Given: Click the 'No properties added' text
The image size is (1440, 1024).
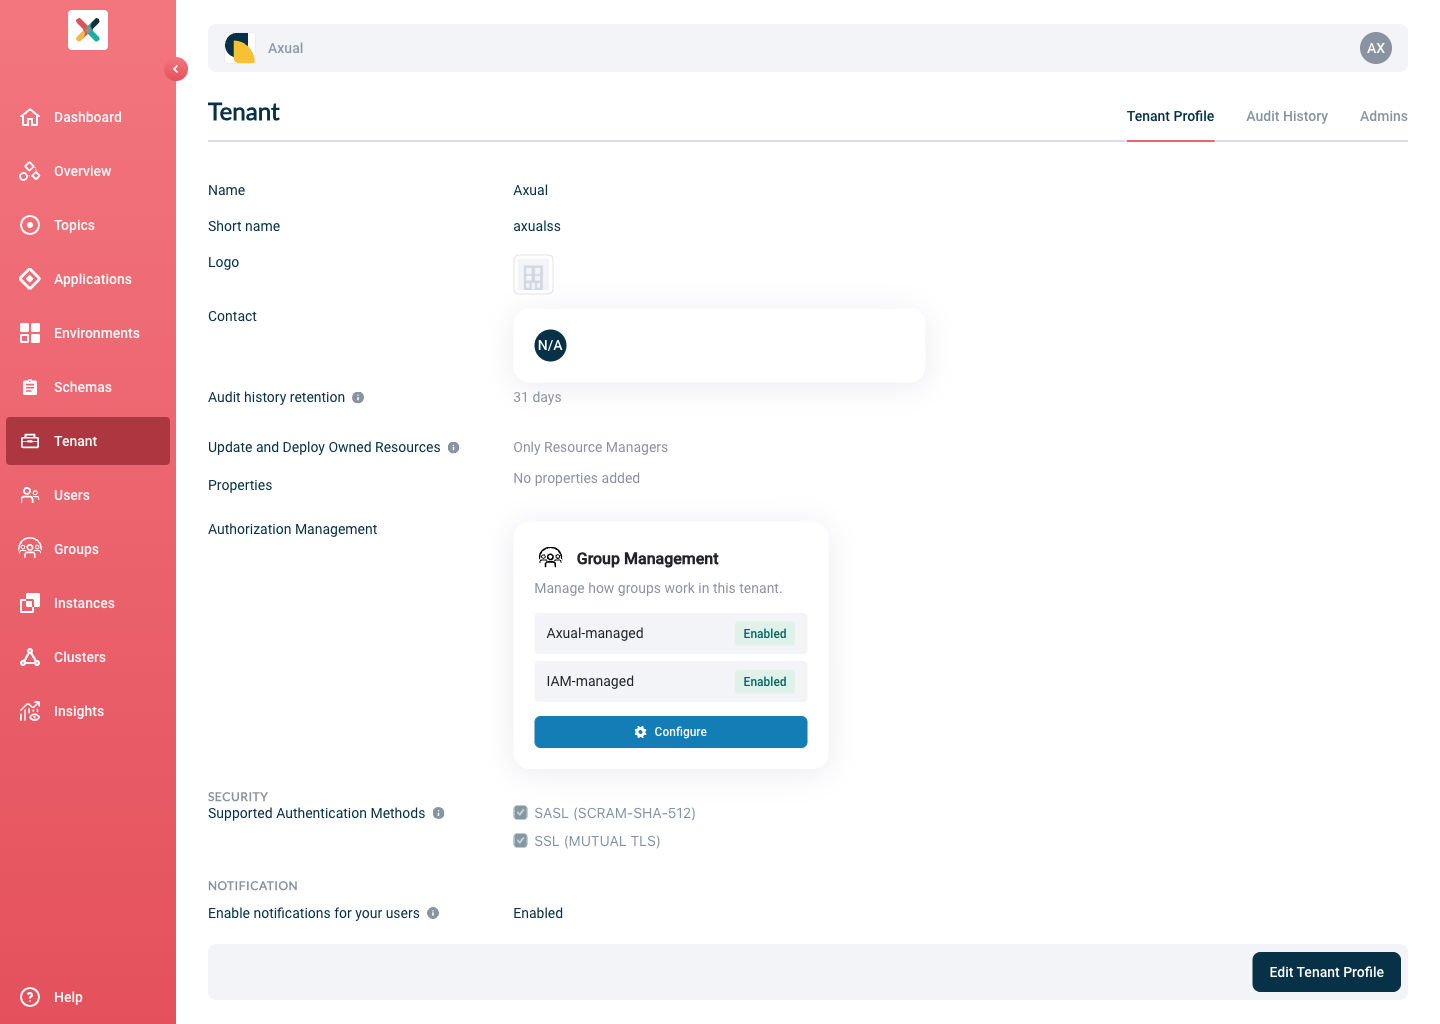Looking at the screenshot, I should click(x=576, y=478).
